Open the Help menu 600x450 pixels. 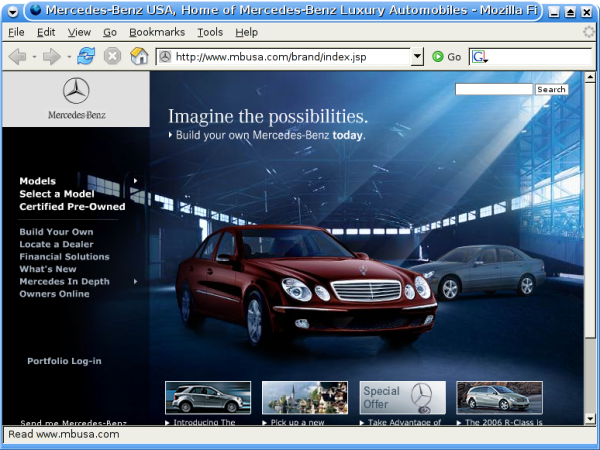[246, 33]
